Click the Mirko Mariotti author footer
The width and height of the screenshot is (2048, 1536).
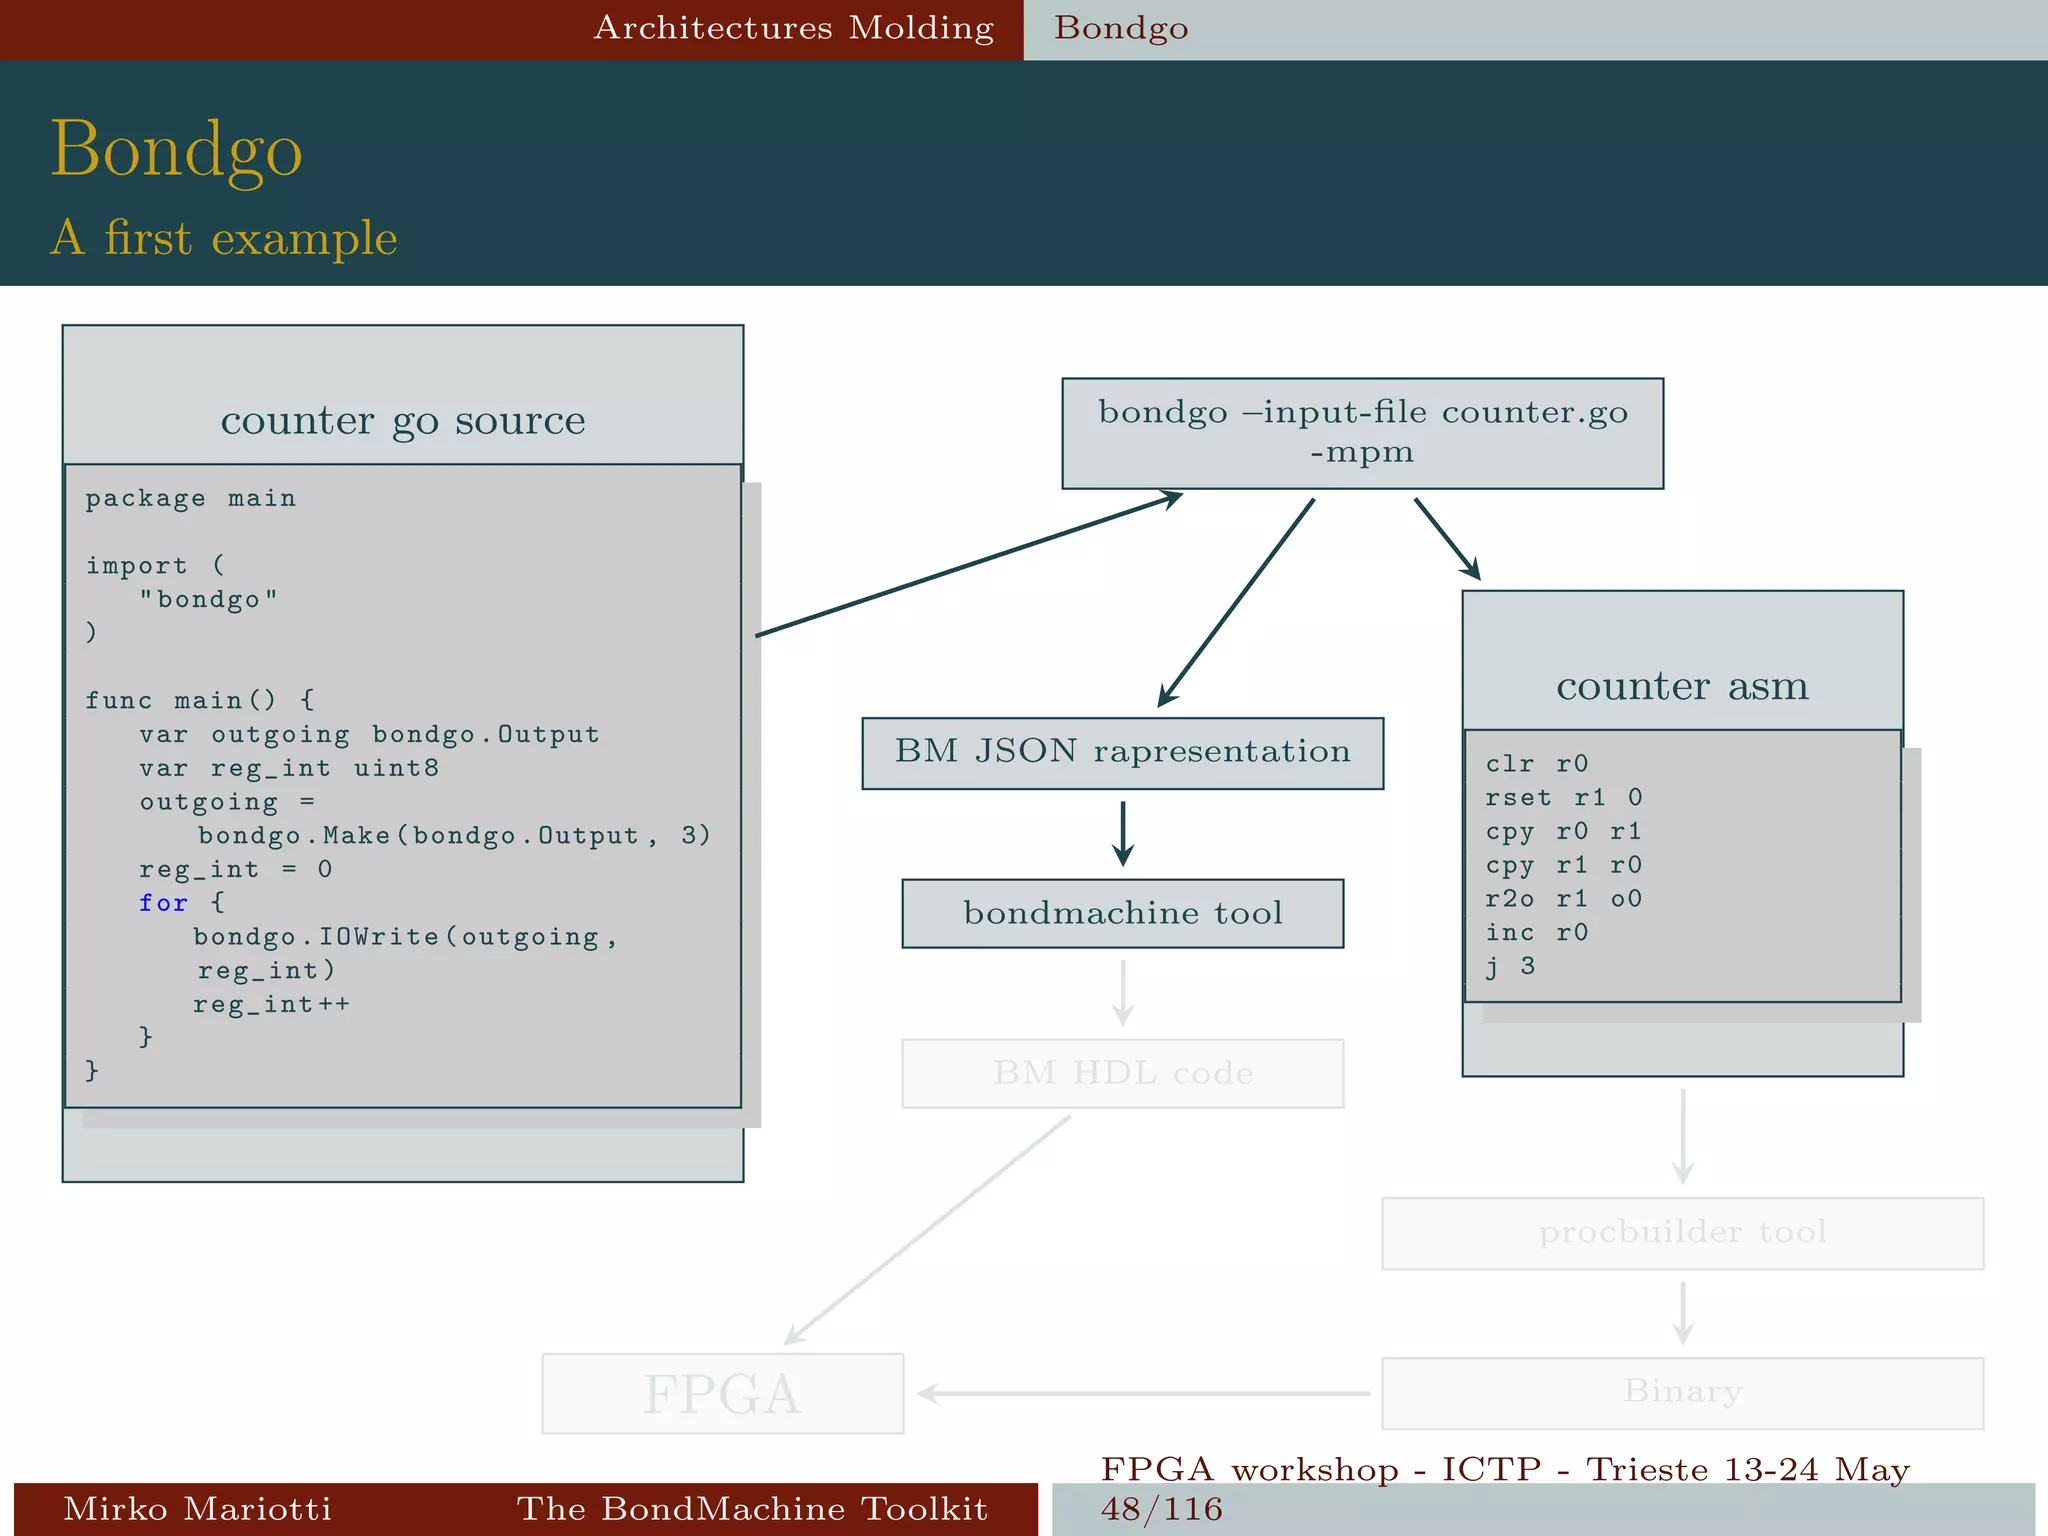pyautogui.click(x=197, y=1508)
